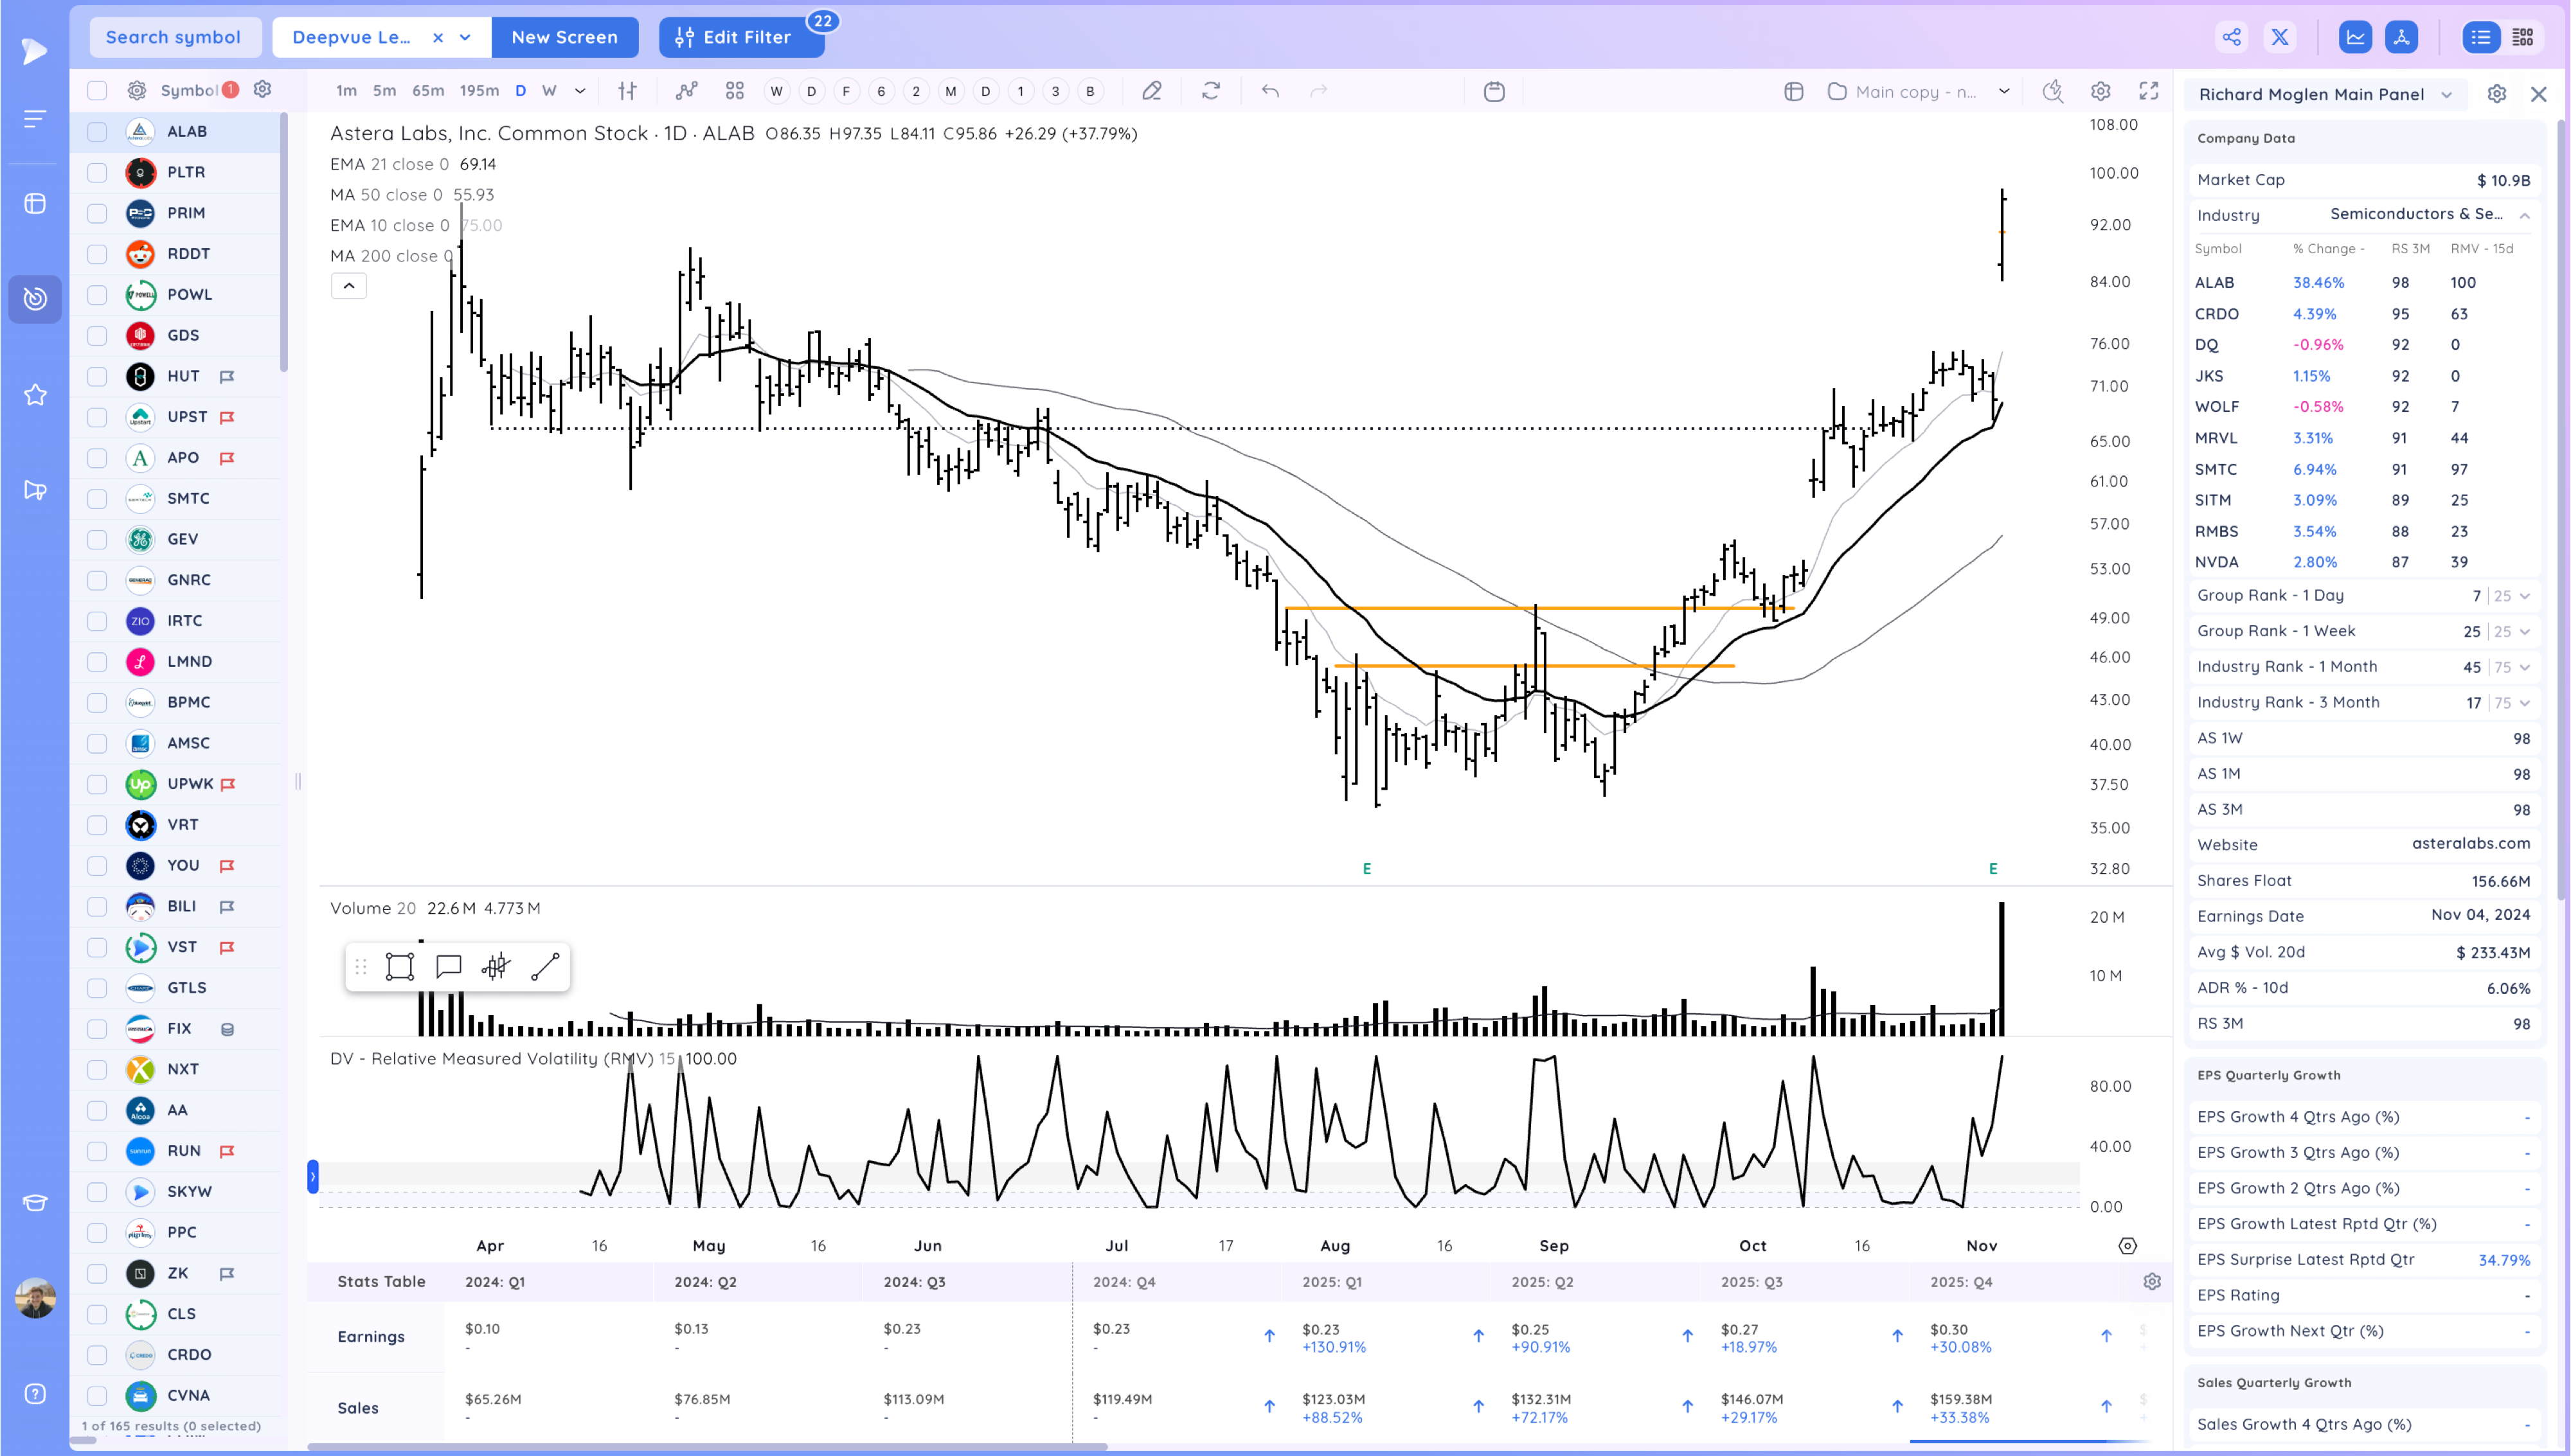Open watchlist star icon in sidebar
This screenshot has width=2571, height=1456.
(35, 395)
